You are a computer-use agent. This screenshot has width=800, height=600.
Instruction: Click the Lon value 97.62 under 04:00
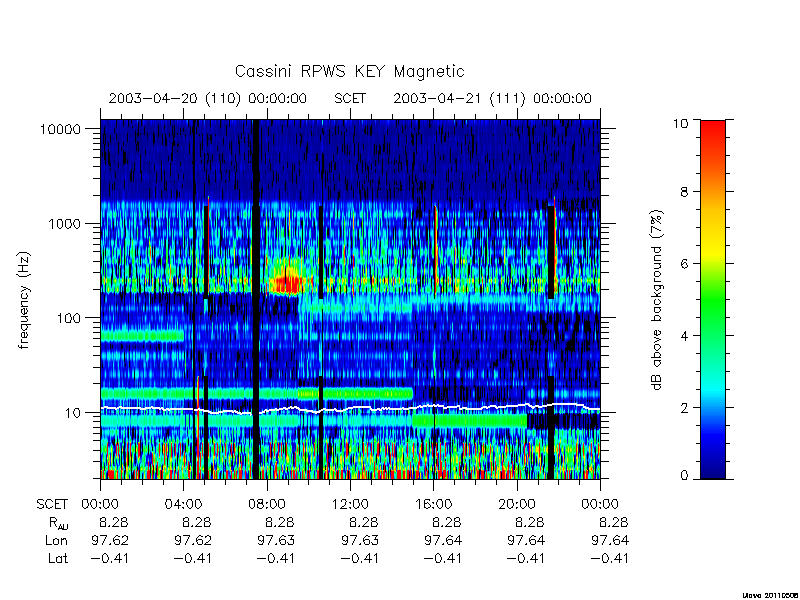193,540
